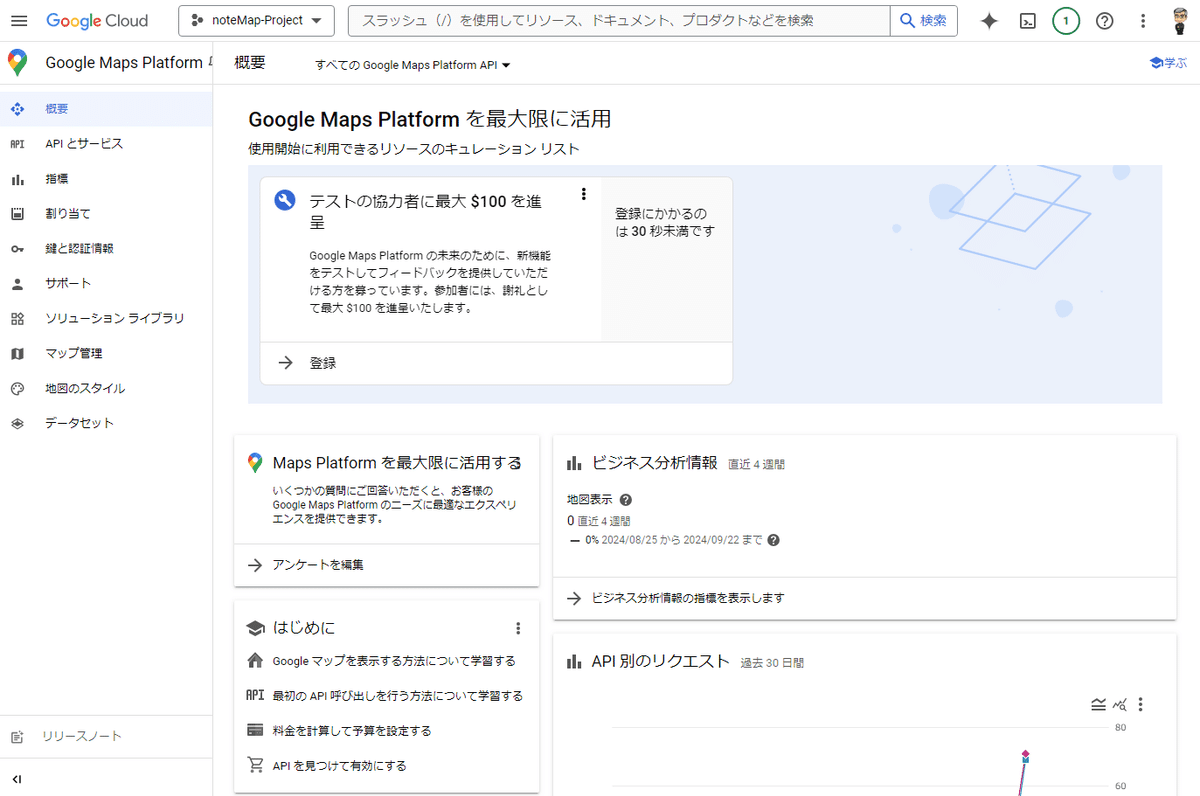Expand すべての Google Maps Platform API dropdown
This screenshot has height=796, width=1200.
click(413, 65)
